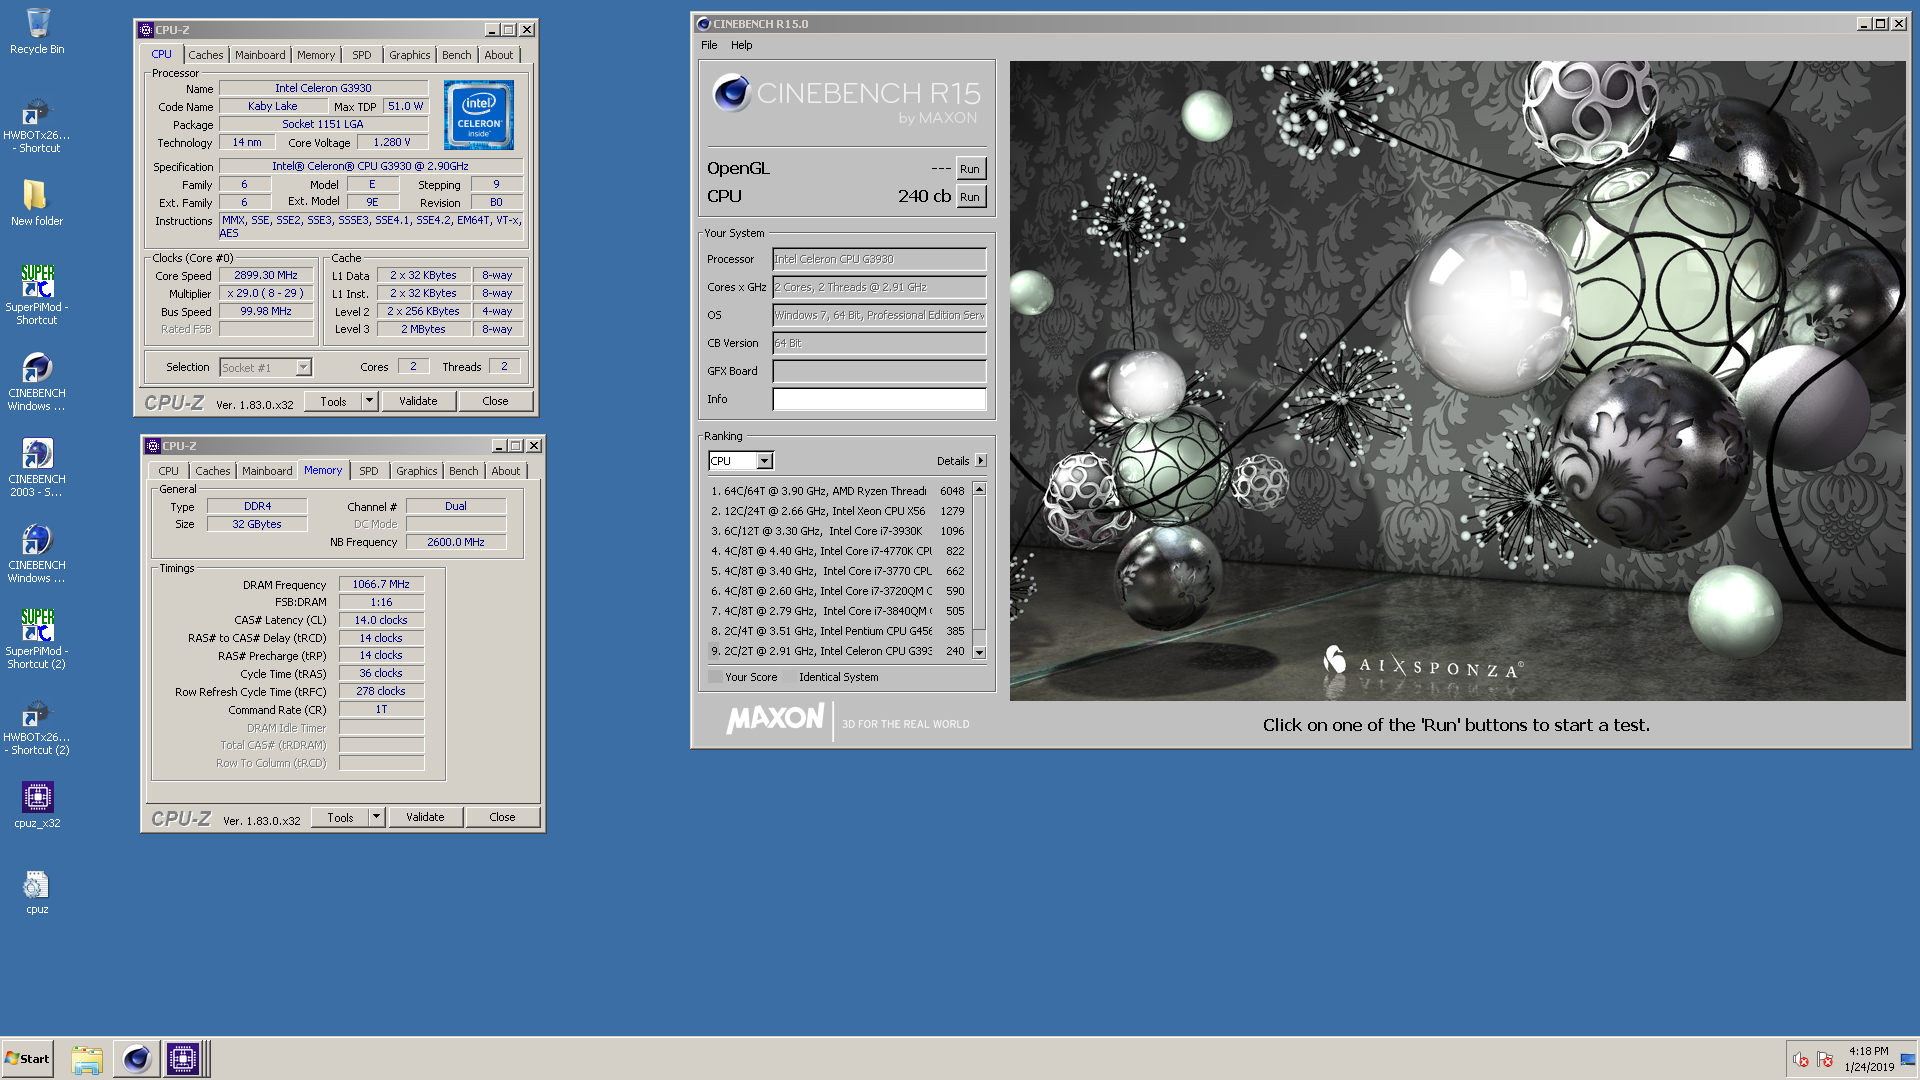Screen dimensions: 1920x1080
Task: Switch to Caches tab in top CPU-Z
Action: (x=206, y=55)
